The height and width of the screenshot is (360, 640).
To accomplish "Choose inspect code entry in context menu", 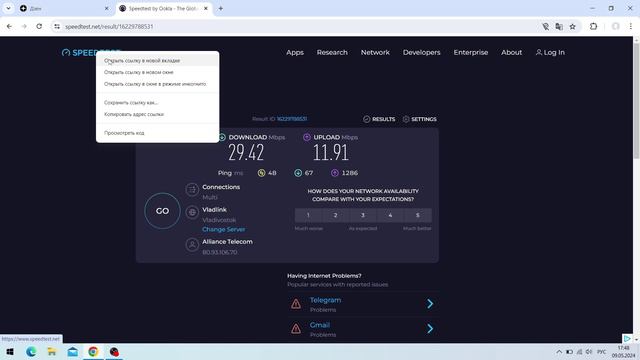I will (x=157, y=133).
